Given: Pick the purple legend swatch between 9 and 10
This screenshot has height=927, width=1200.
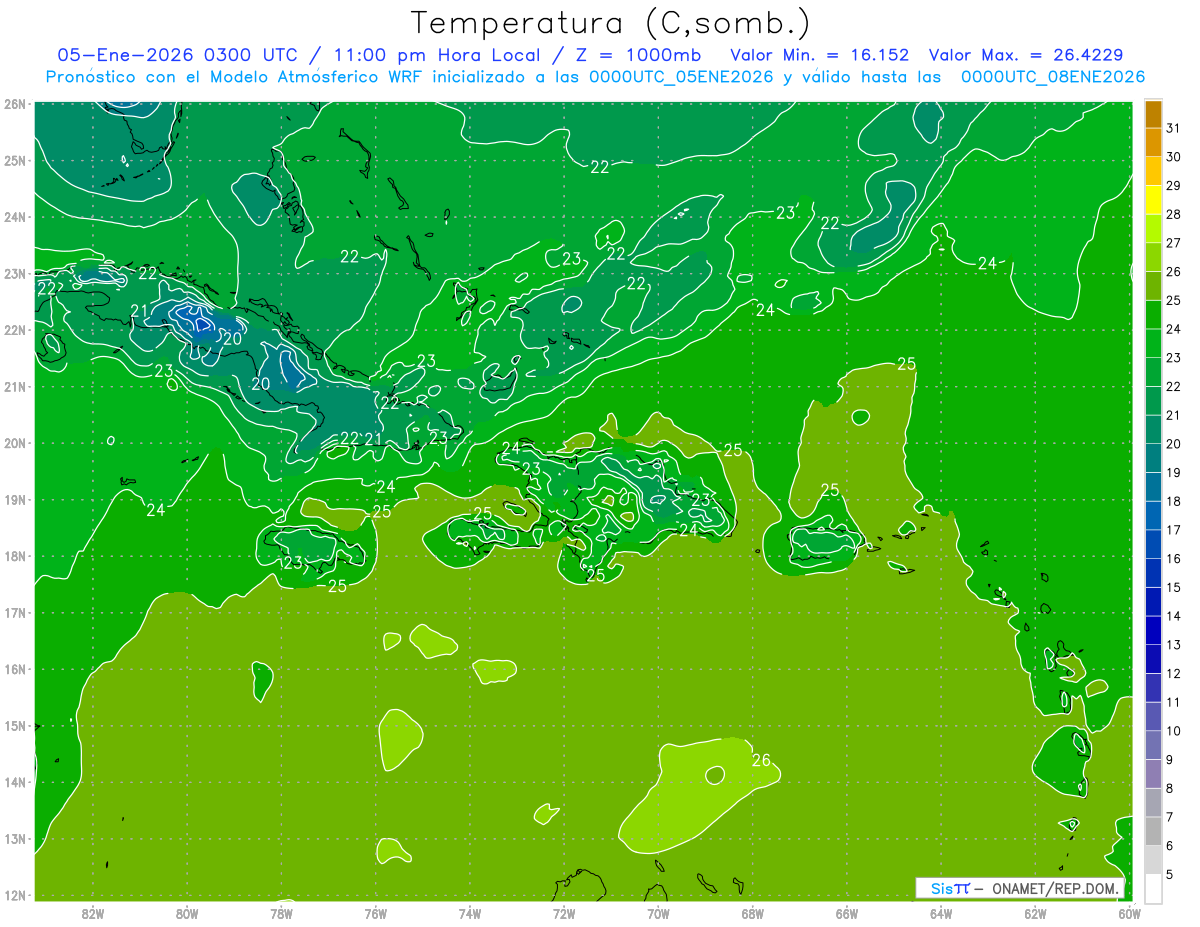Looking at the screenshot, I should (x=1153, y=745).
